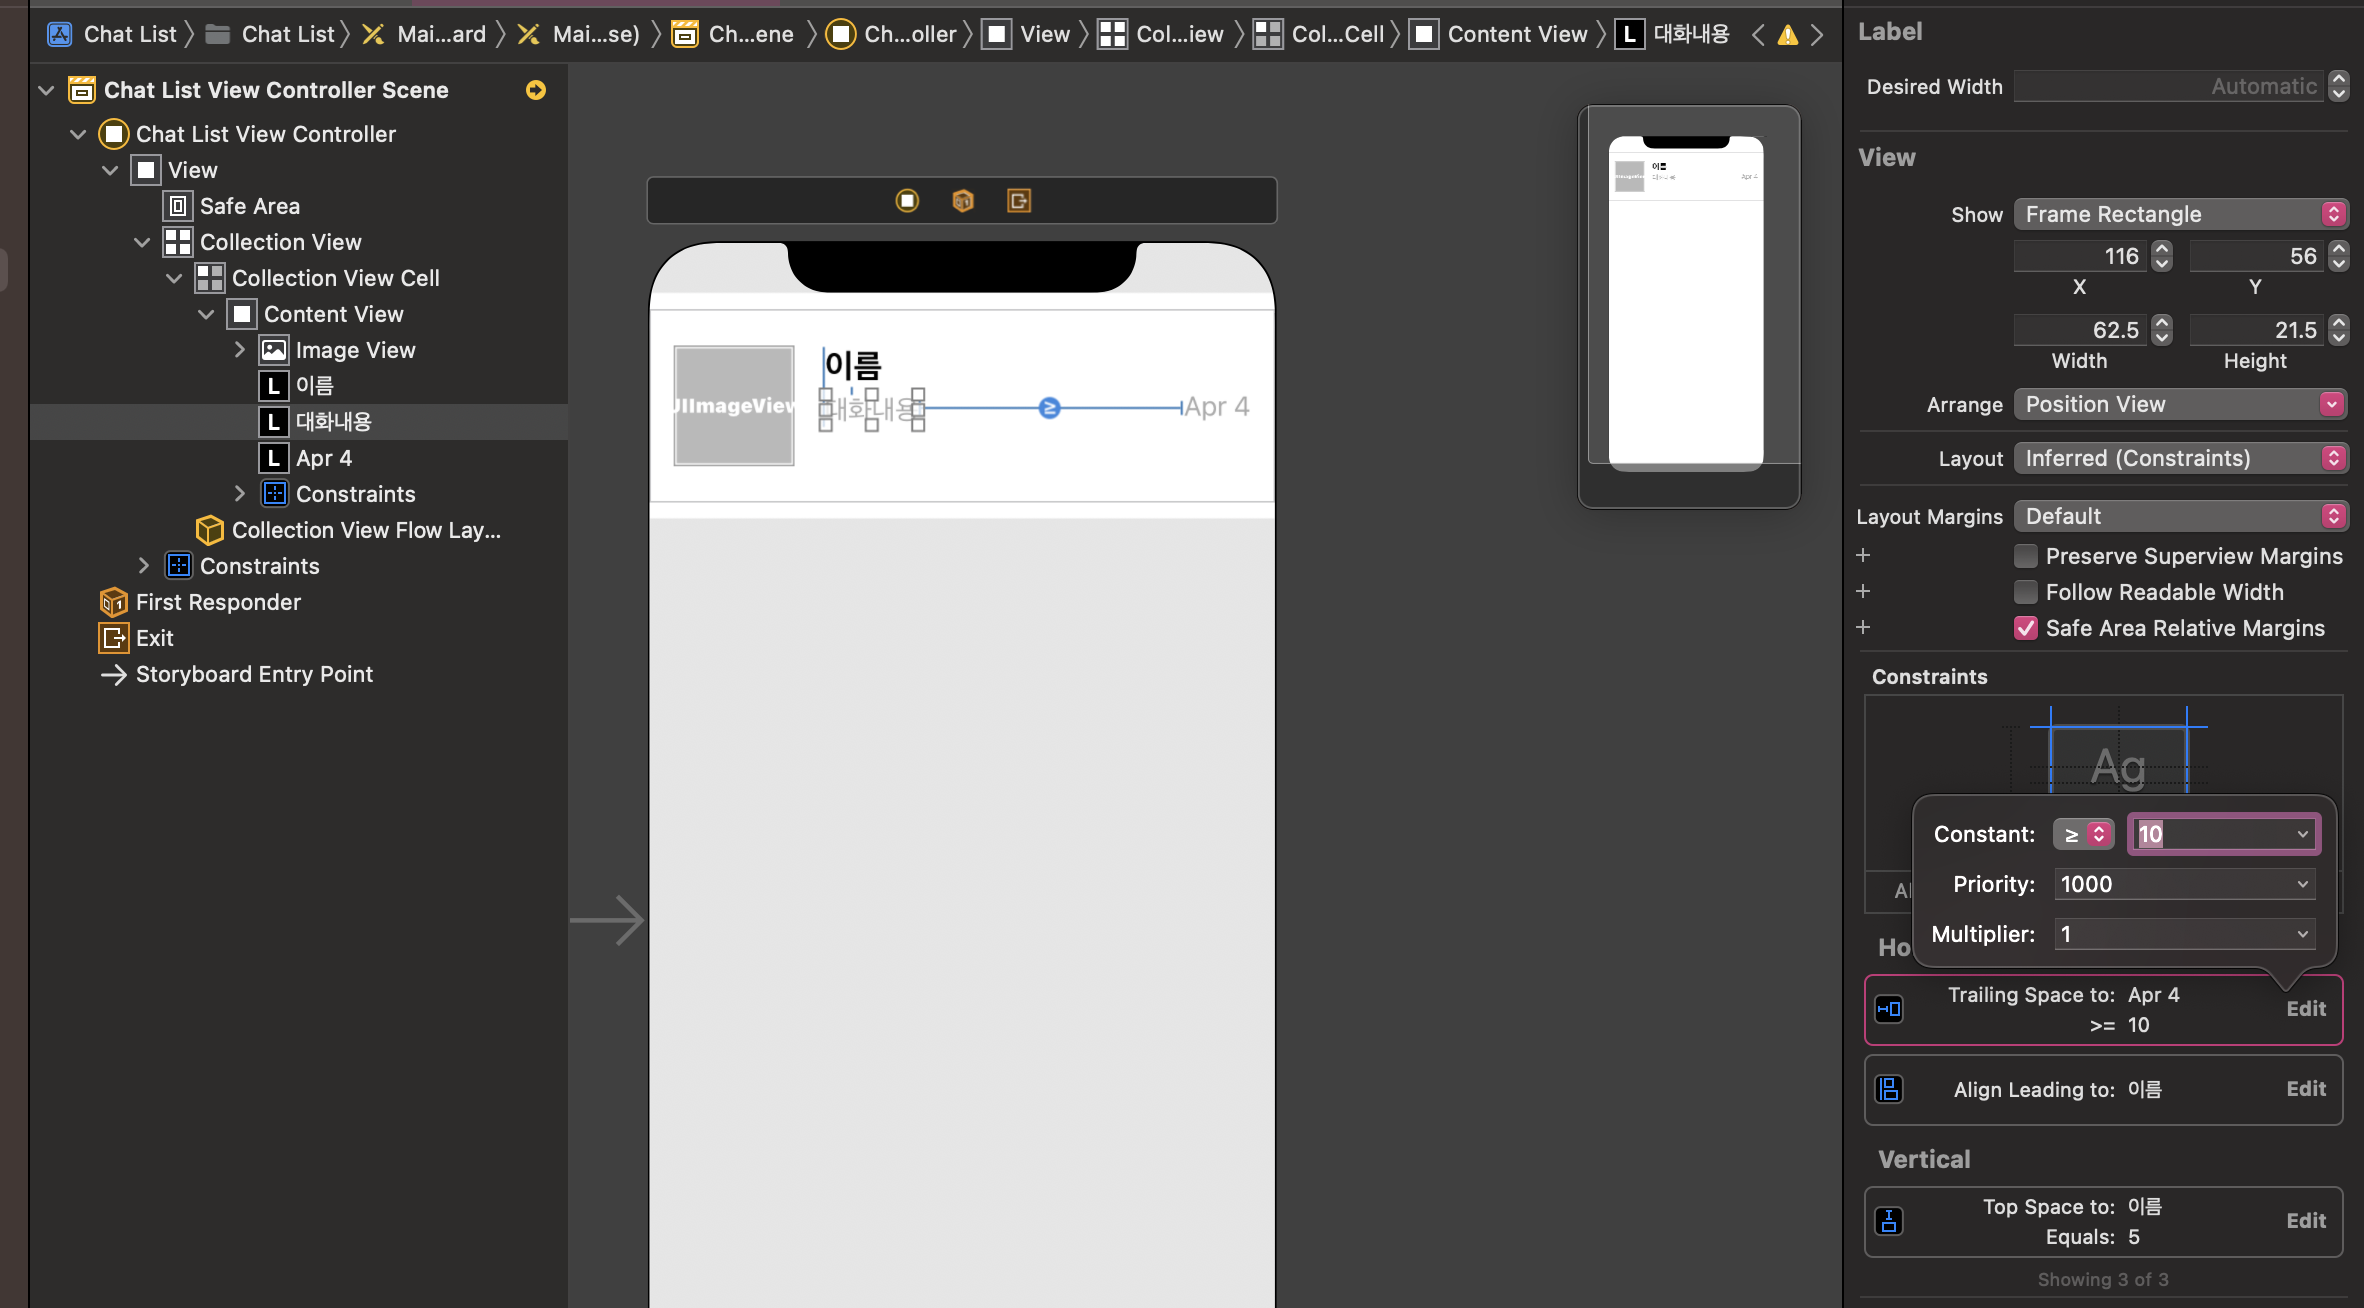This screenshot has height=1308, width=2364.
Task: Click the yellow arrow beside scene title
Action: coord(536,90)
